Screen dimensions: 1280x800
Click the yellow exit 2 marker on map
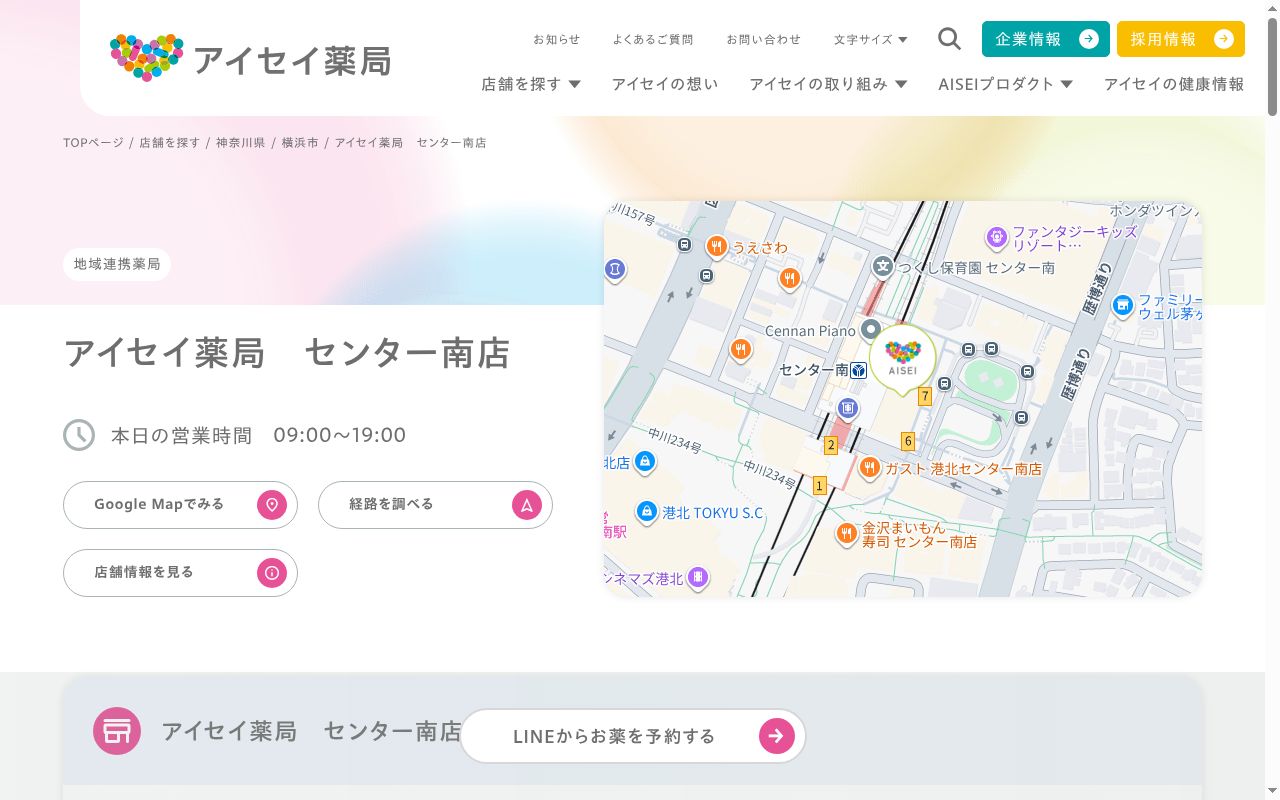pos(831,446)
